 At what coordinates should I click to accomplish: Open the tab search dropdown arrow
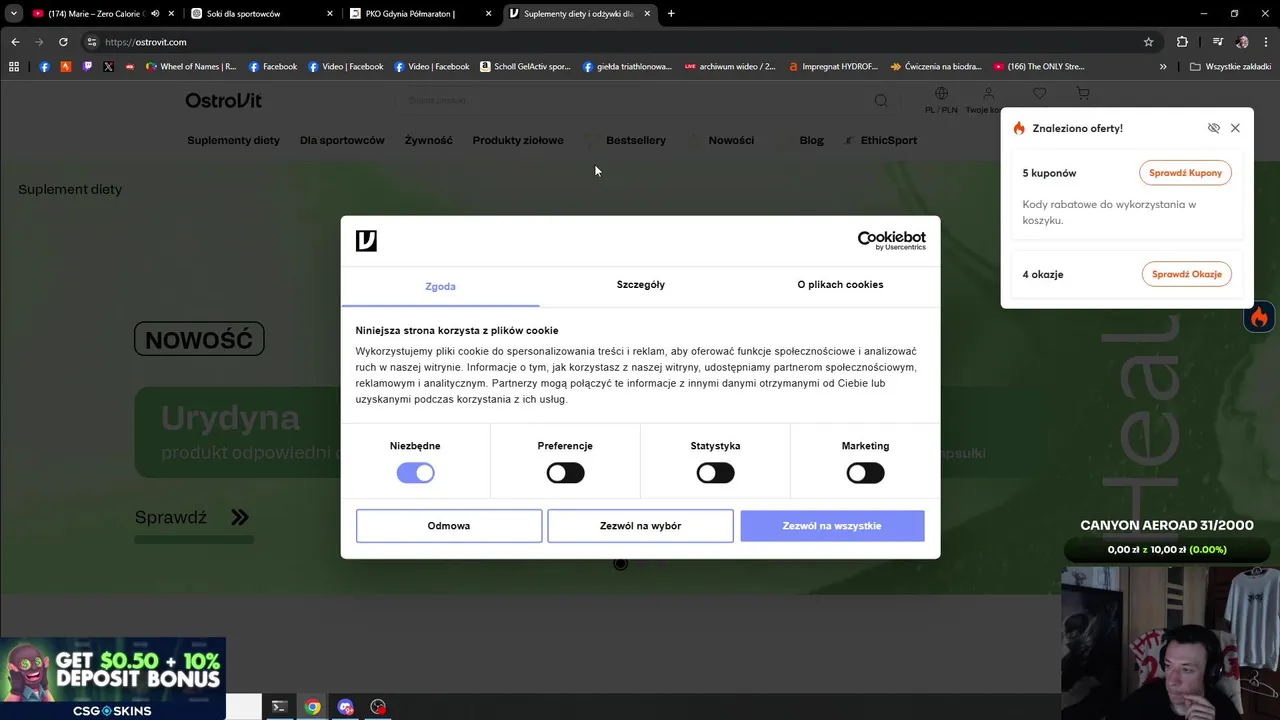tap(14, 14)
